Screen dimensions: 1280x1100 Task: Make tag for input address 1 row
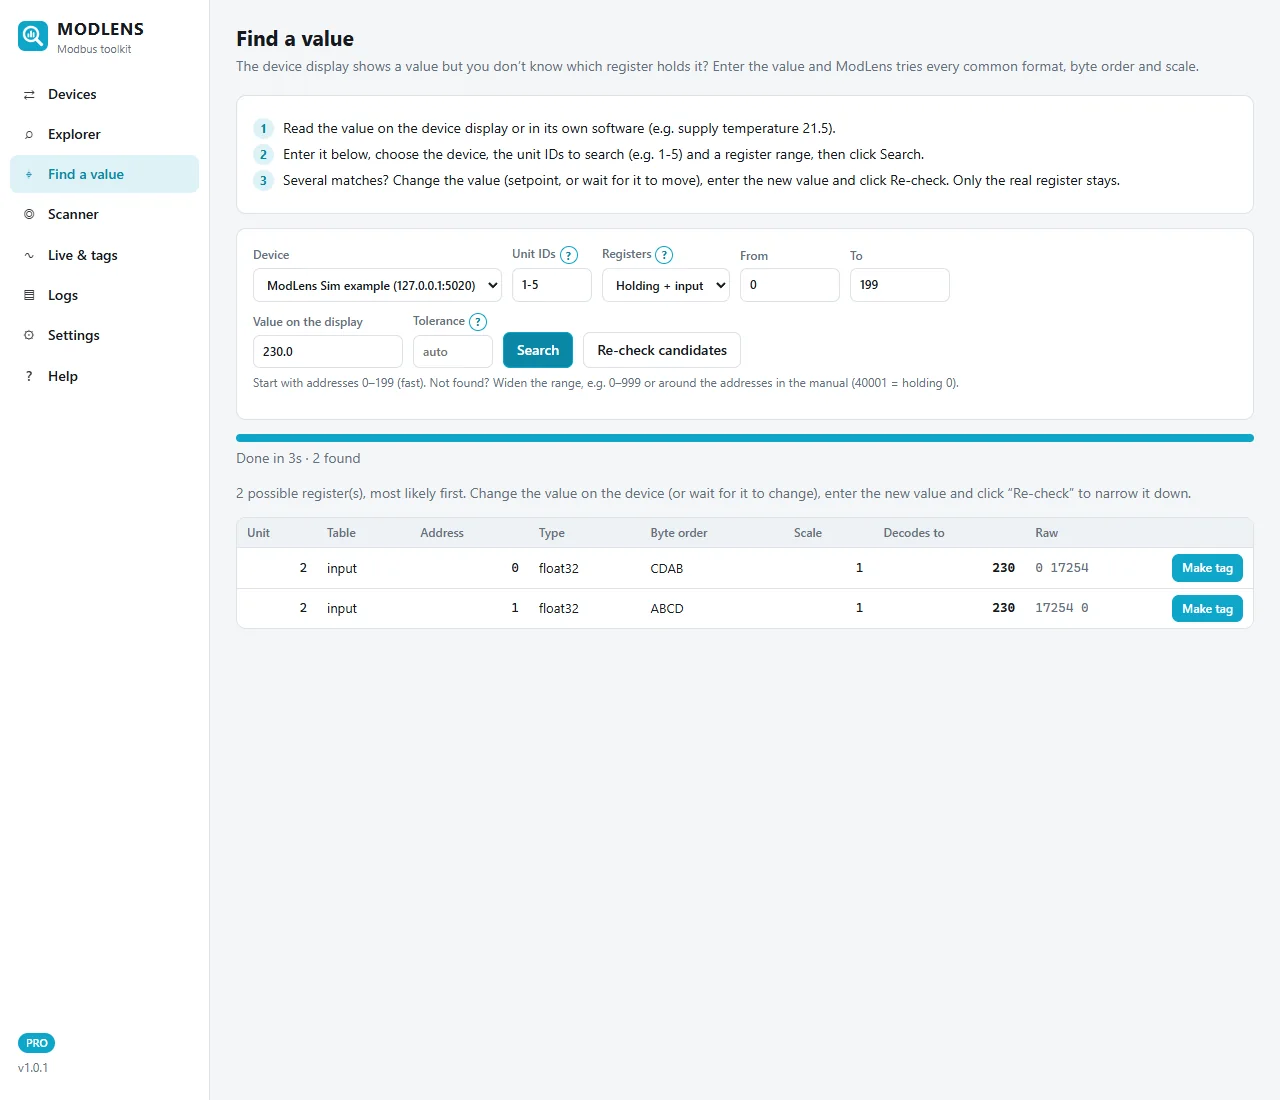pos(1207,608)
